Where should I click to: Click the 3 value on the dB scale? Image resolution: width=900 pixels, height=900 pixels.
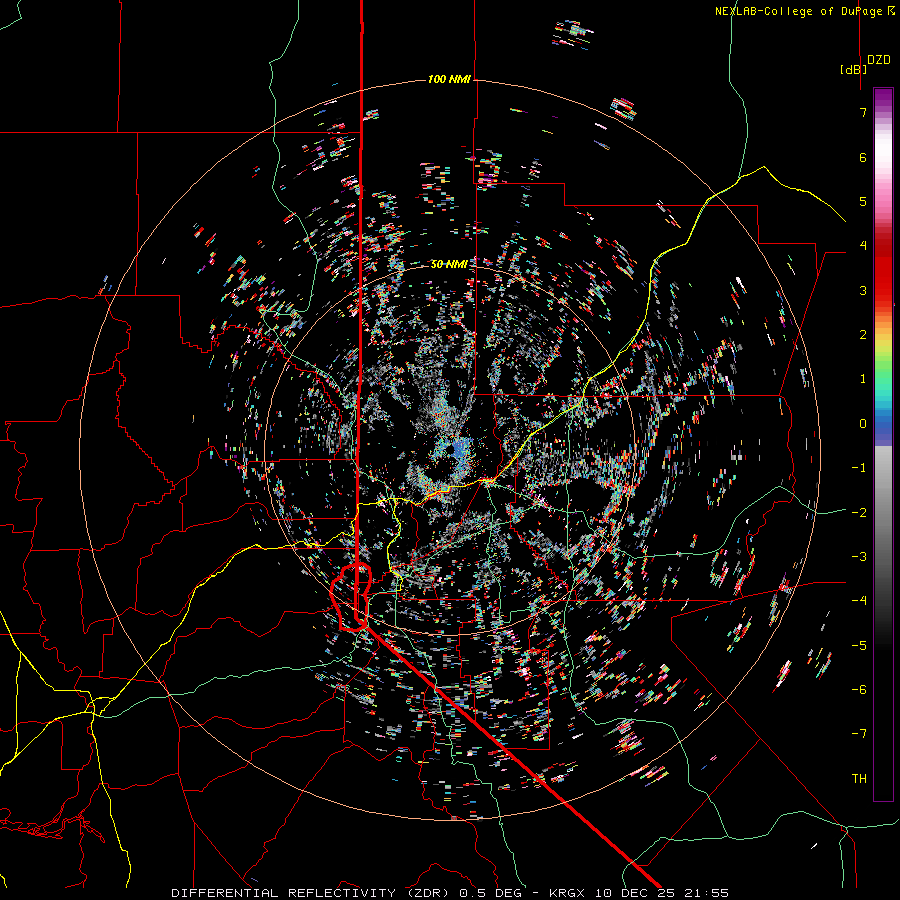tap(863, 290)
